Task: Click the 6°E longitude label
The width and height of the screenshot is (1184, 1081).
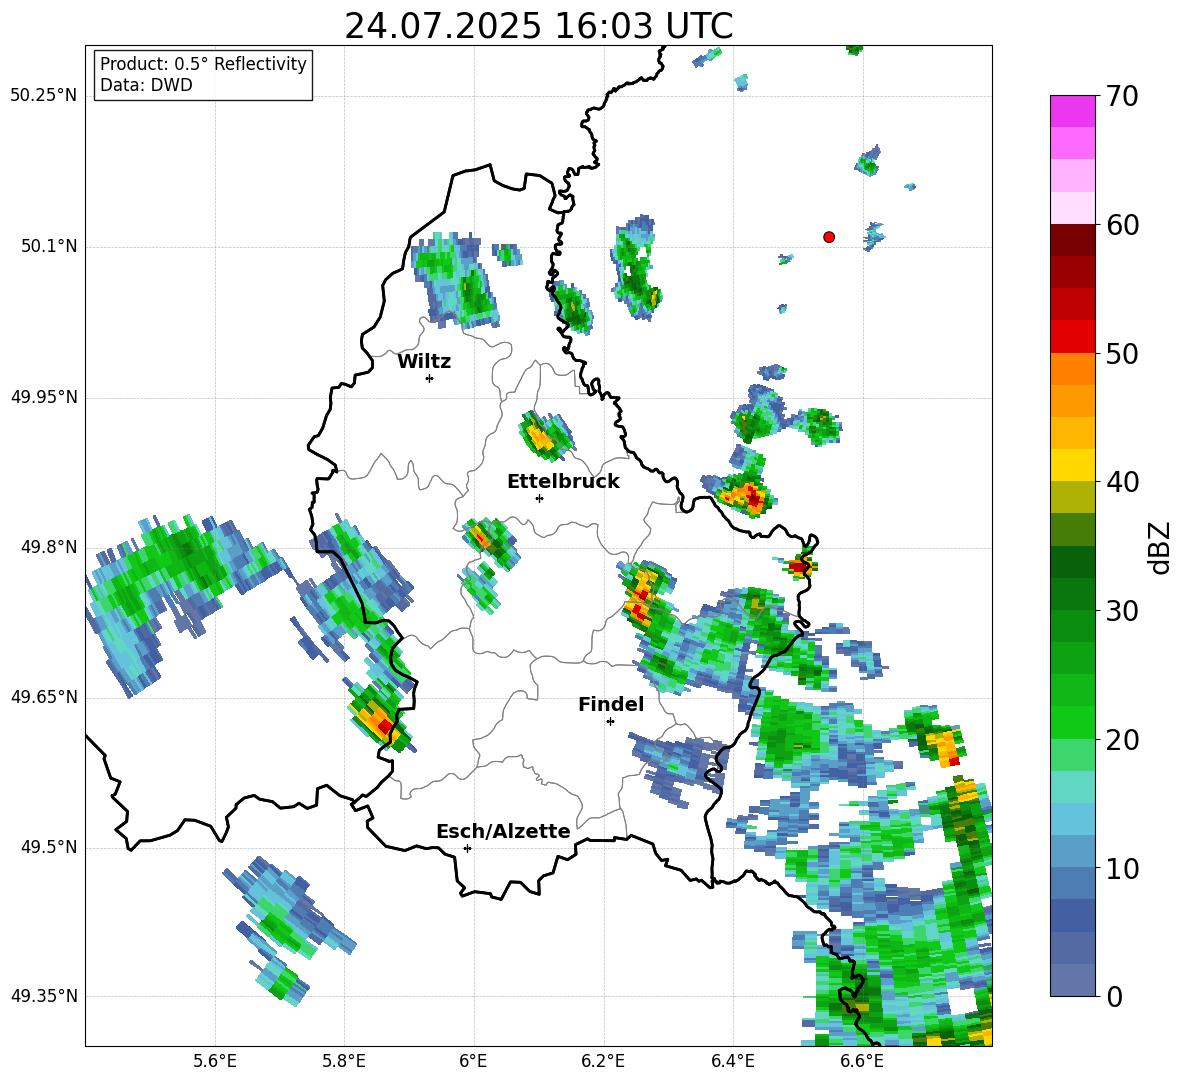Action: (x=473, y=1061)
